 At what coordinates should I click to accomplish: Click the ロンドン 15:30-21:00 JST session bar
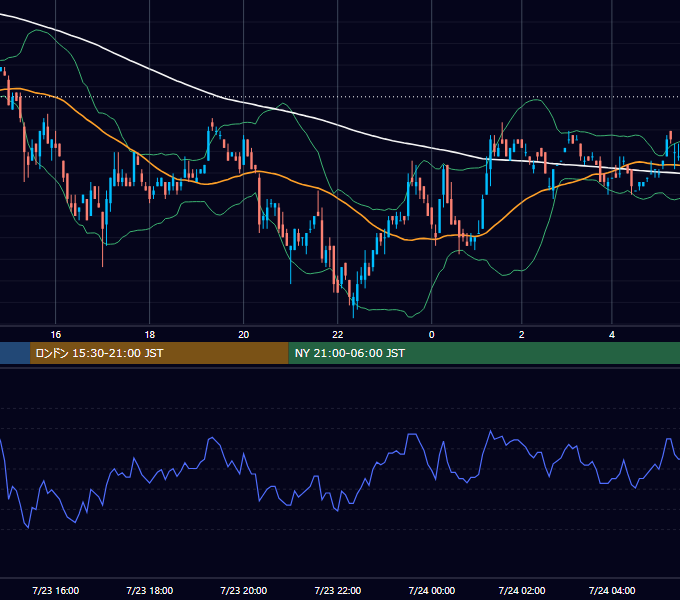coord(159,353)
